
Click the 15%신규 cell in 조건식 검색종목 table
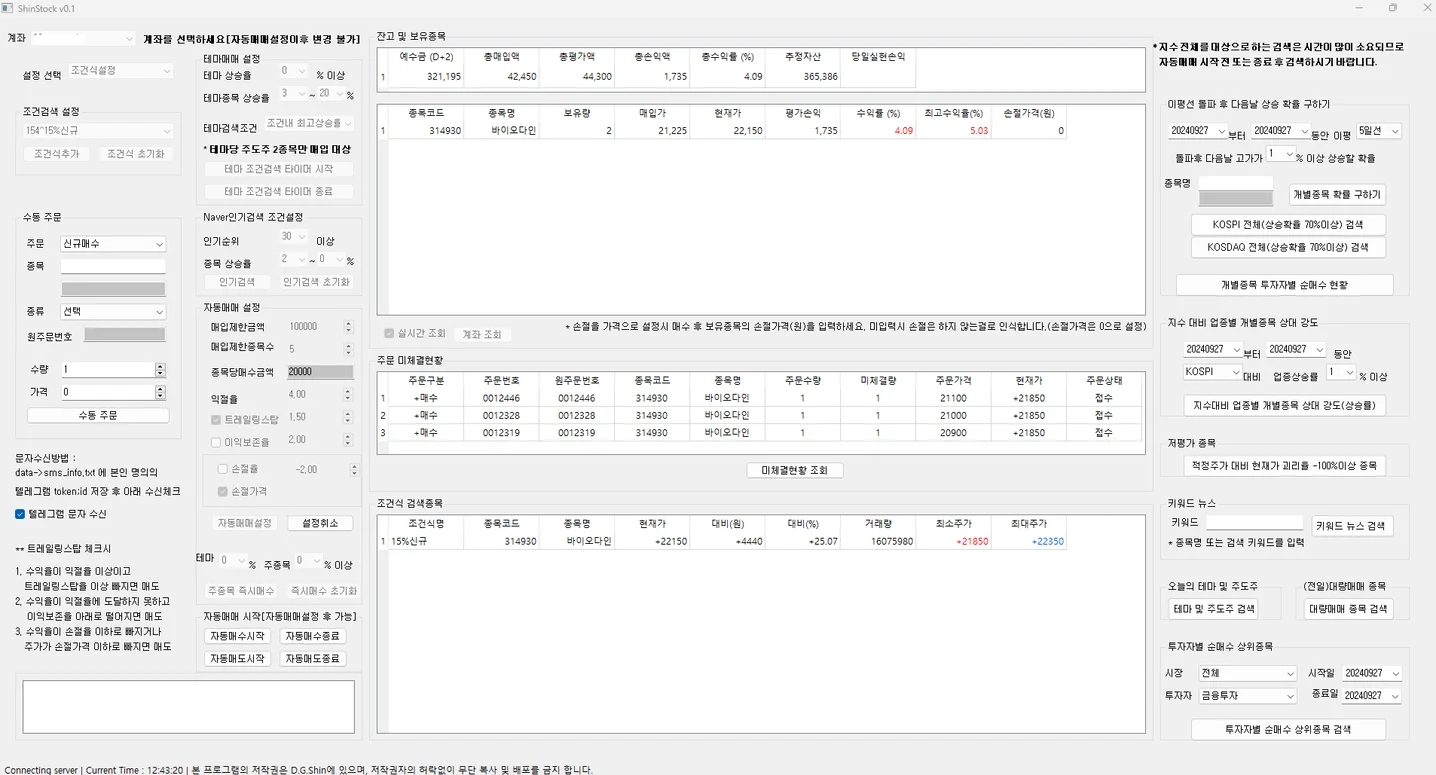click(x=427, y=541)
